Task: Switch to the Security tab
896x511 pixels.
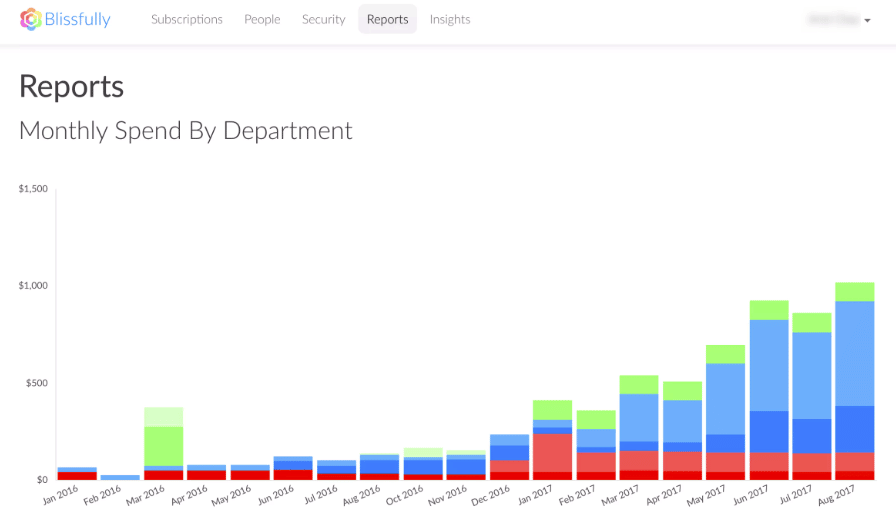Action: 323,19
